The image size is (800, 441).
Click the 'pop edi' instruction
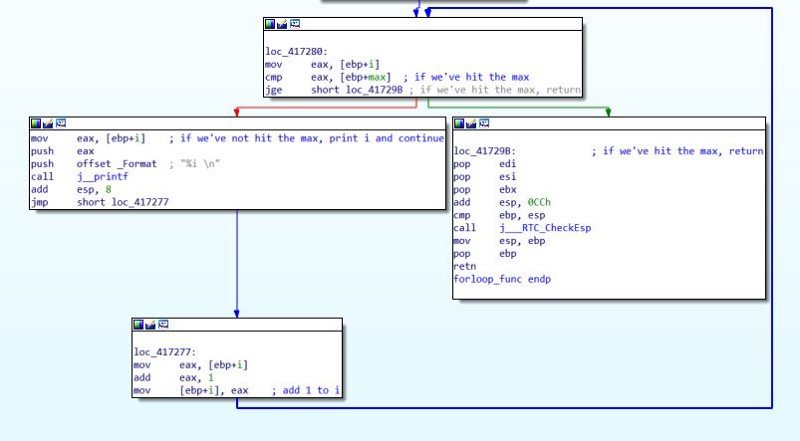pos(485,164)
